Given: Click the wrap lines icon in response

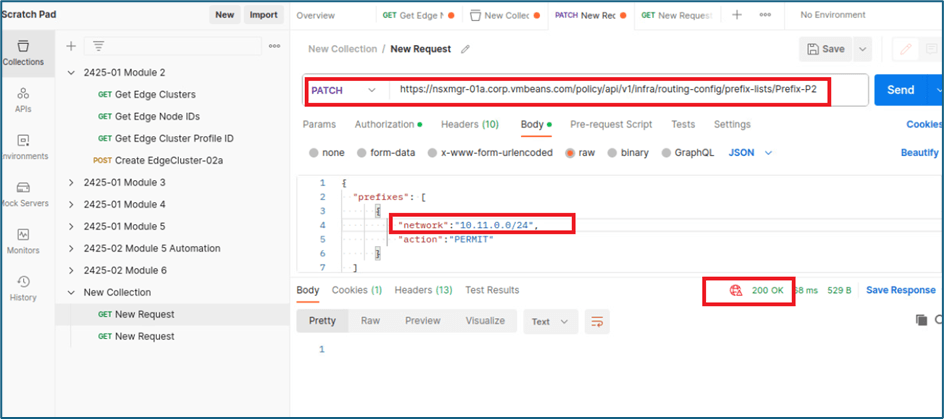Looking at the screenshot, I should tap(597, 321).
